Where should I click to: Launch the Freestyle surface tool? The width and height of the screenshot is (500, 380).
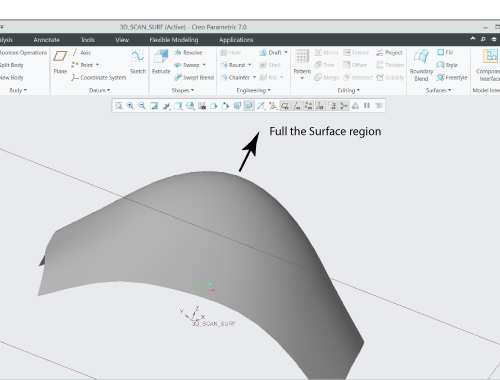[452, 78]
